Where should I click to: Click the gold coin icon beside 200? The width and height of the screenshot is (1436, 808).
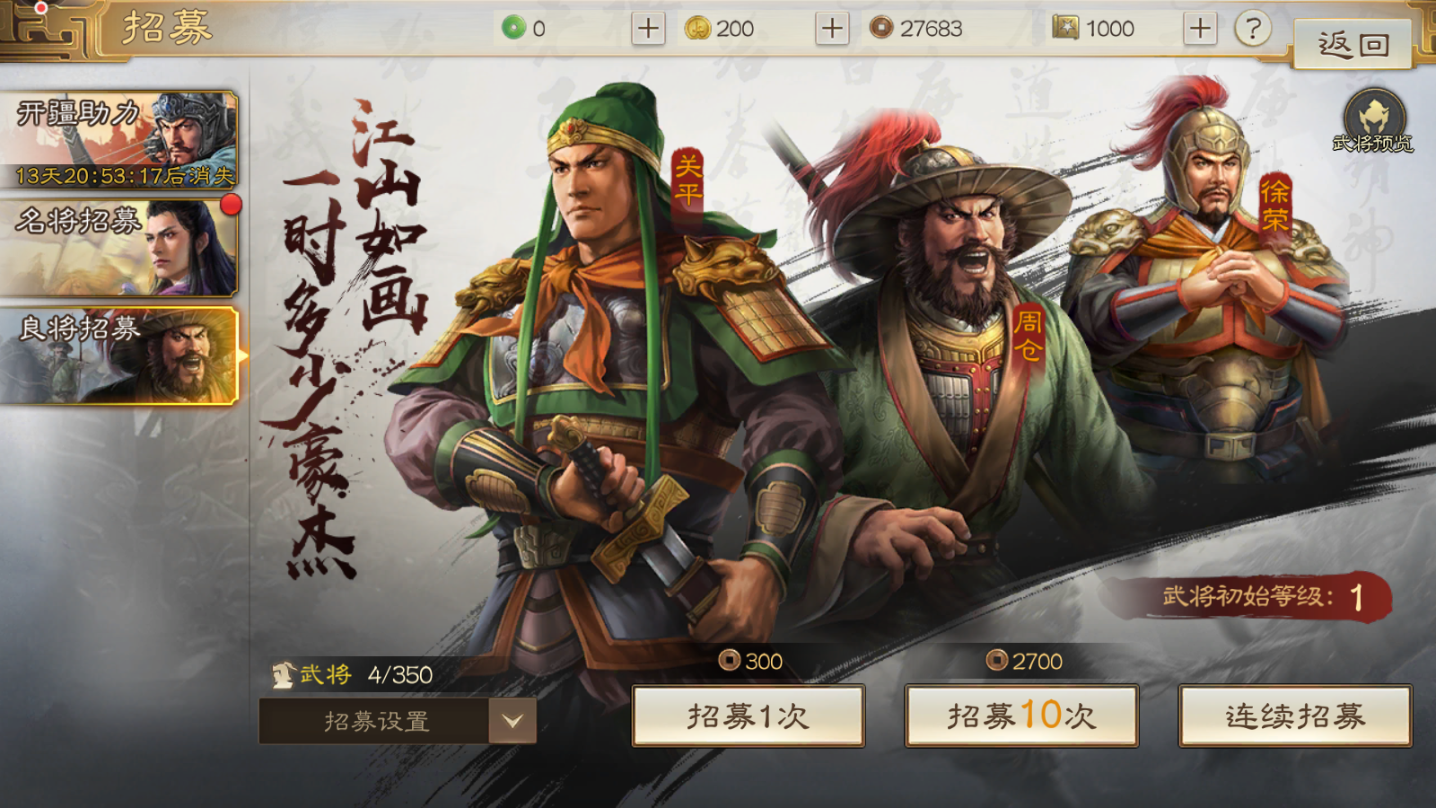pyautogui.click(x=697, y=28)
